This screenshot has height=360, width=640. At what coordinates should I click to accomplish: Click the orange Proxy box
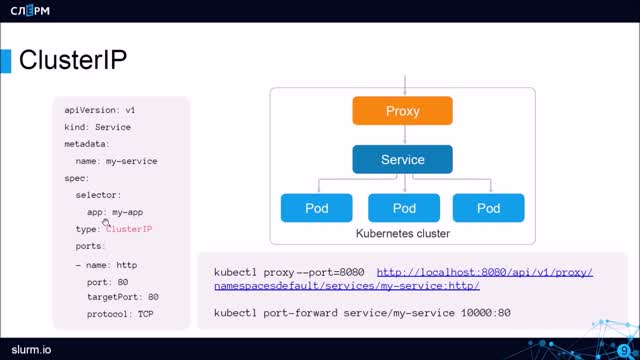point(402,111)
